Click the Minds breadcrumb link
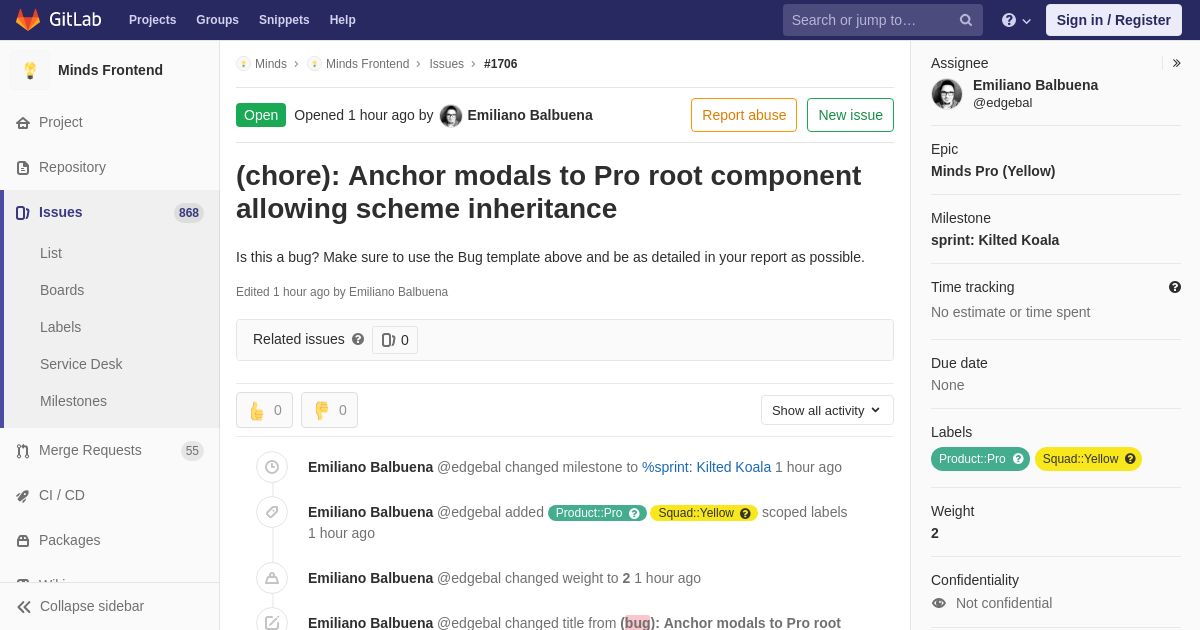 click(x=271, y=64)
